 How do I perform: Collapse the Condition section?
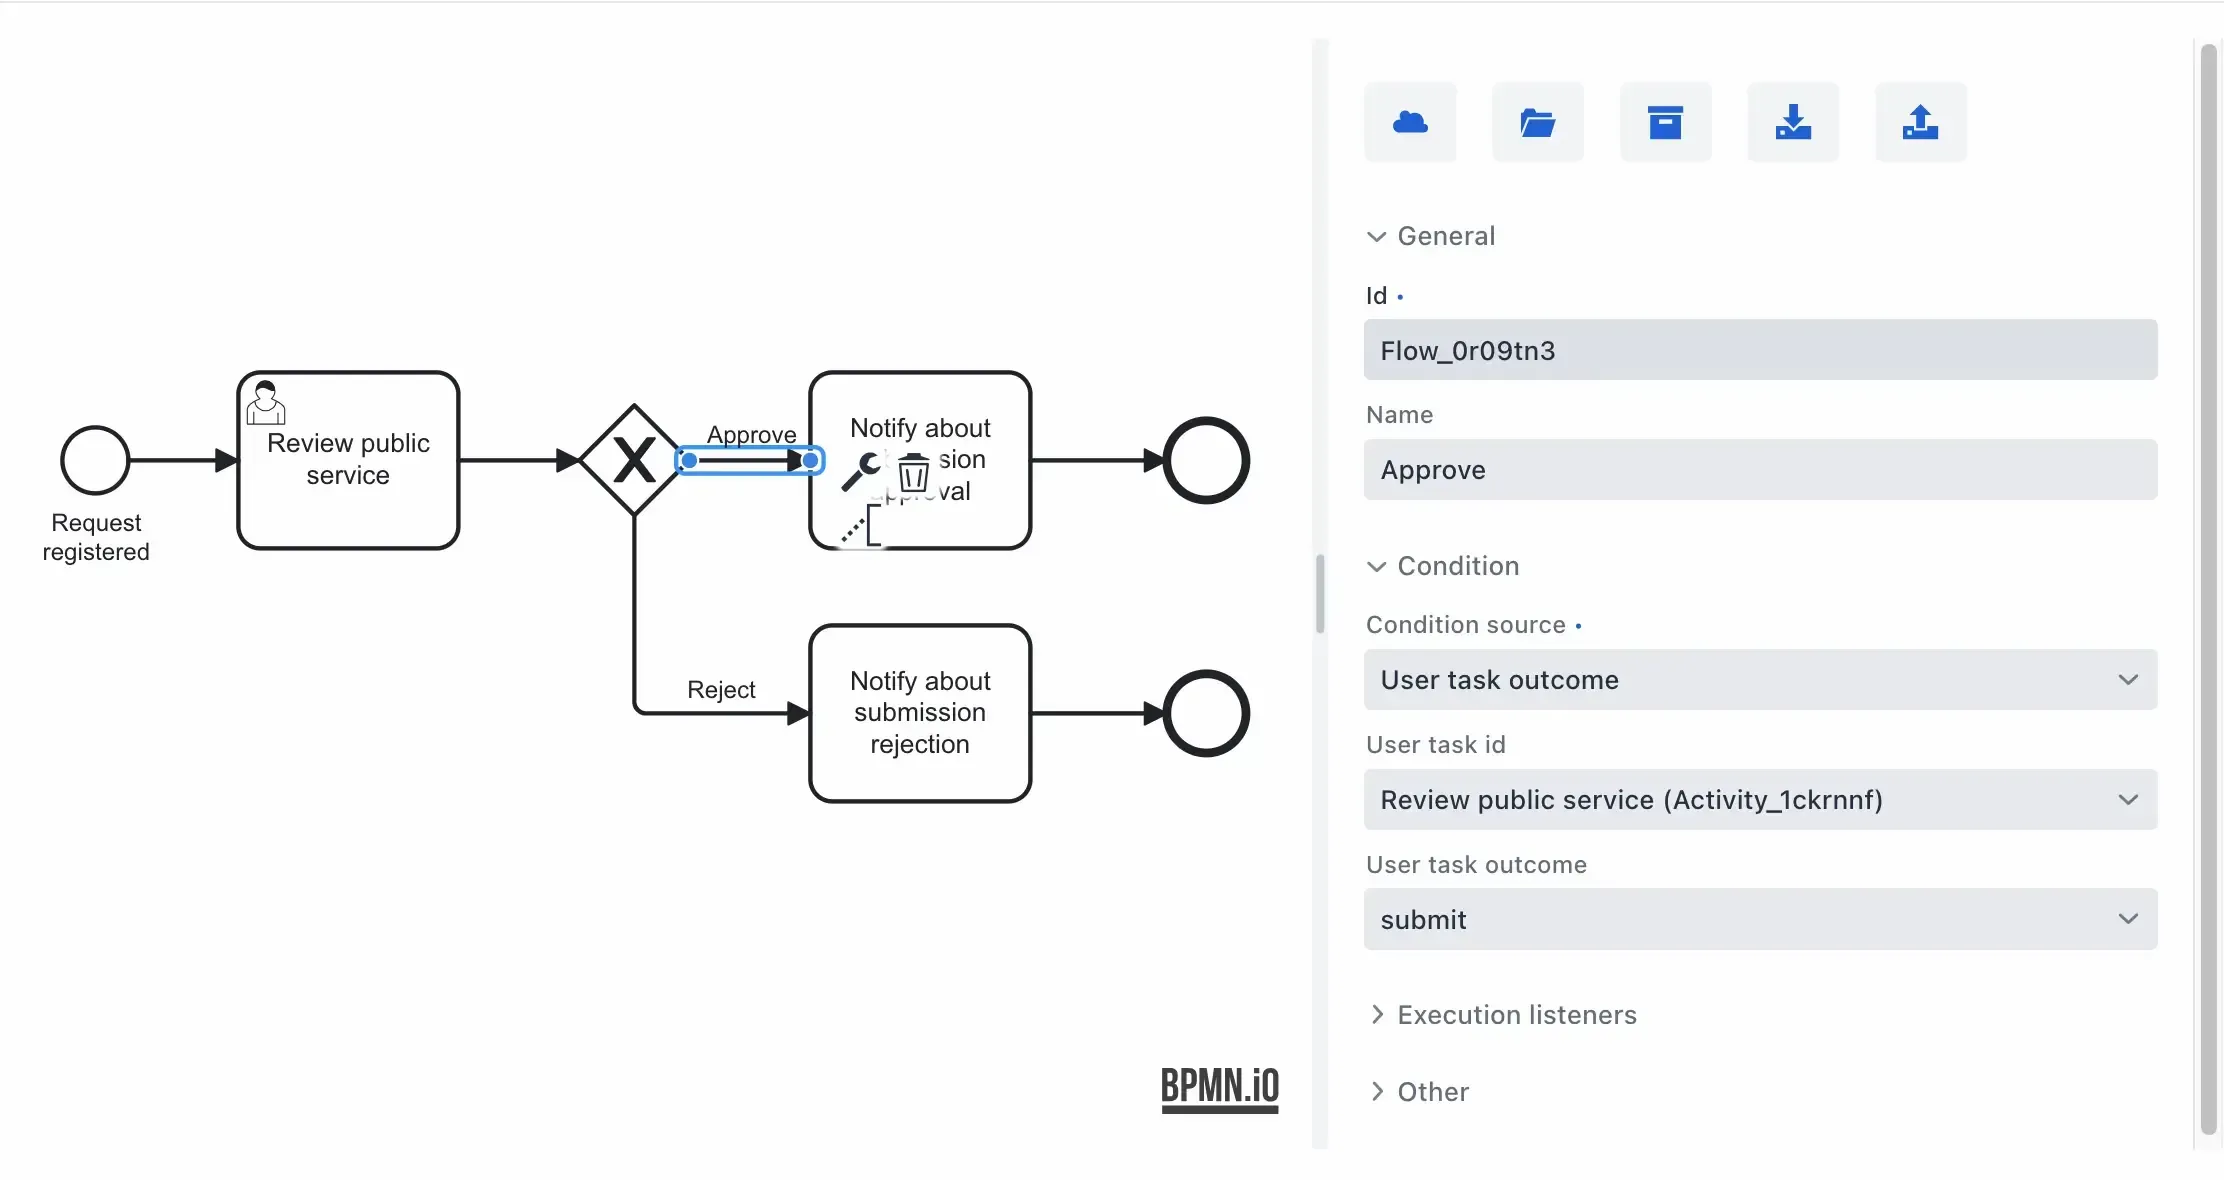point(1377,567)
